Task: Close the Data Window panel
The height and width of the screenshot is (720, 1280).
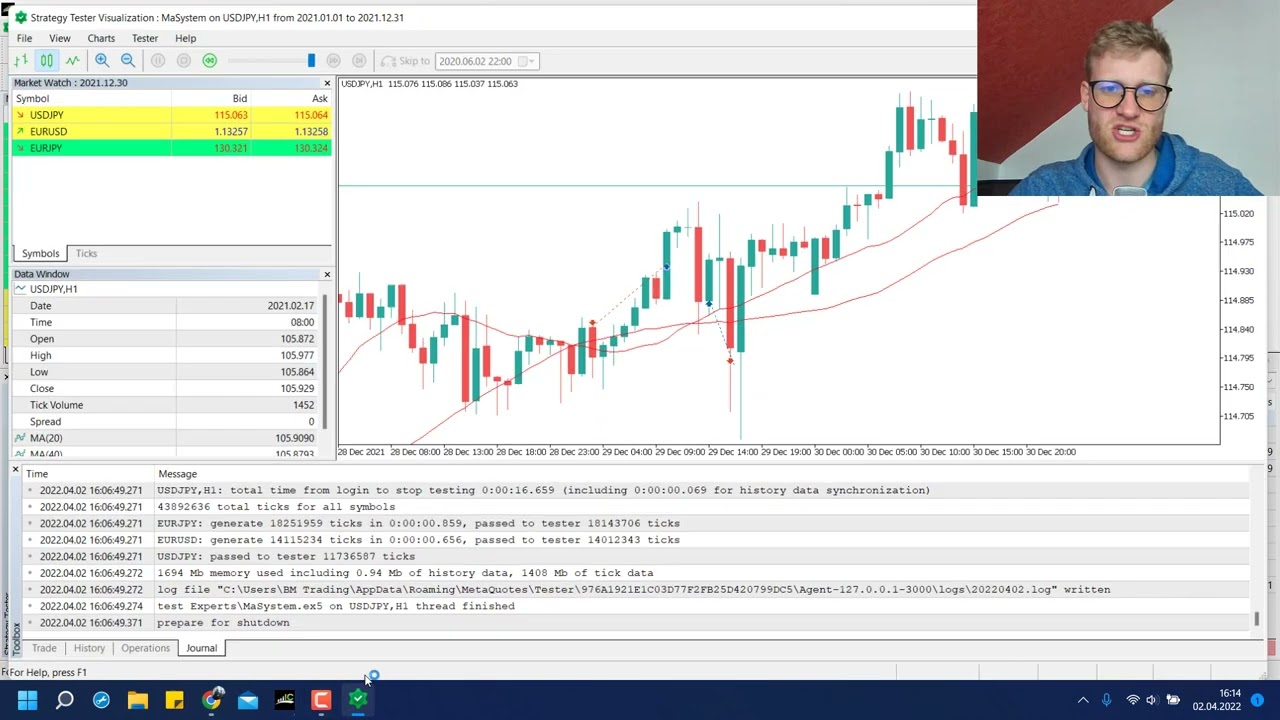Action: click(327, 274)
